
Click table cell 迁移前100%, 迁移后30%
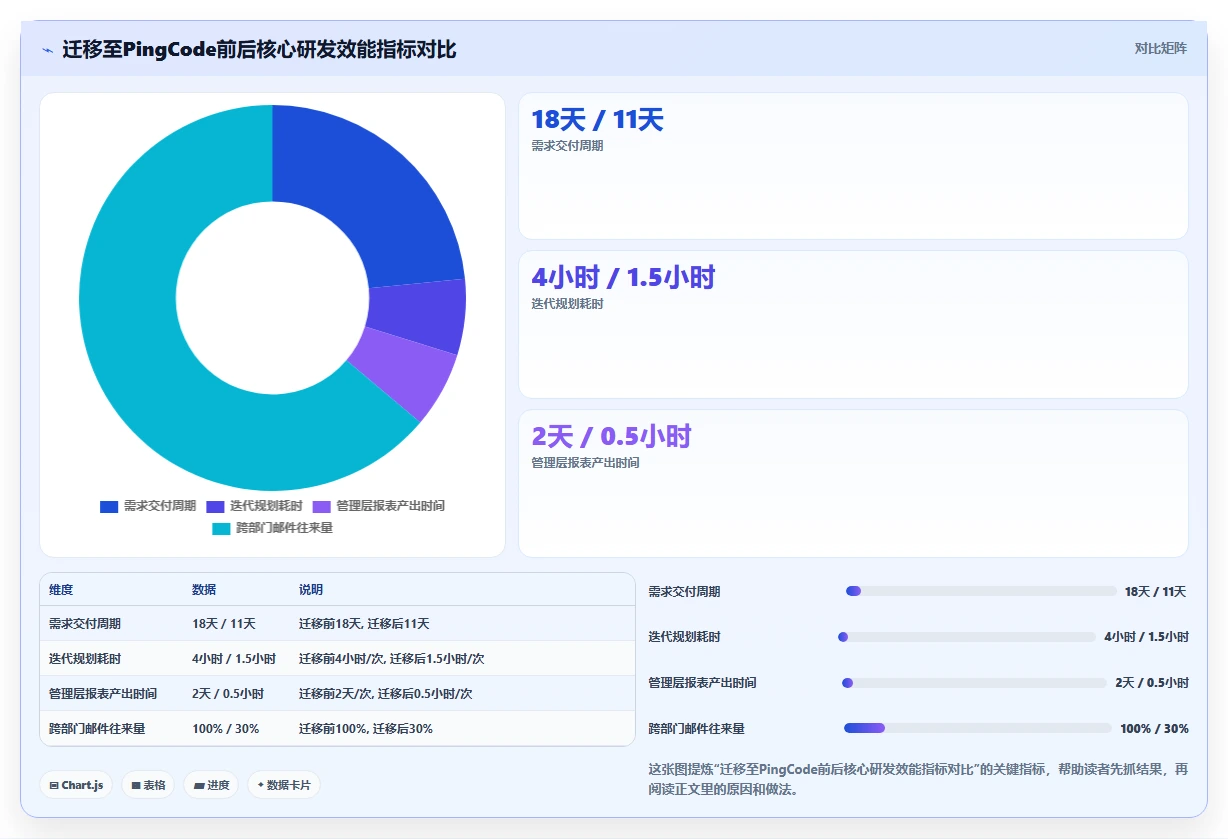coord(366,729)
